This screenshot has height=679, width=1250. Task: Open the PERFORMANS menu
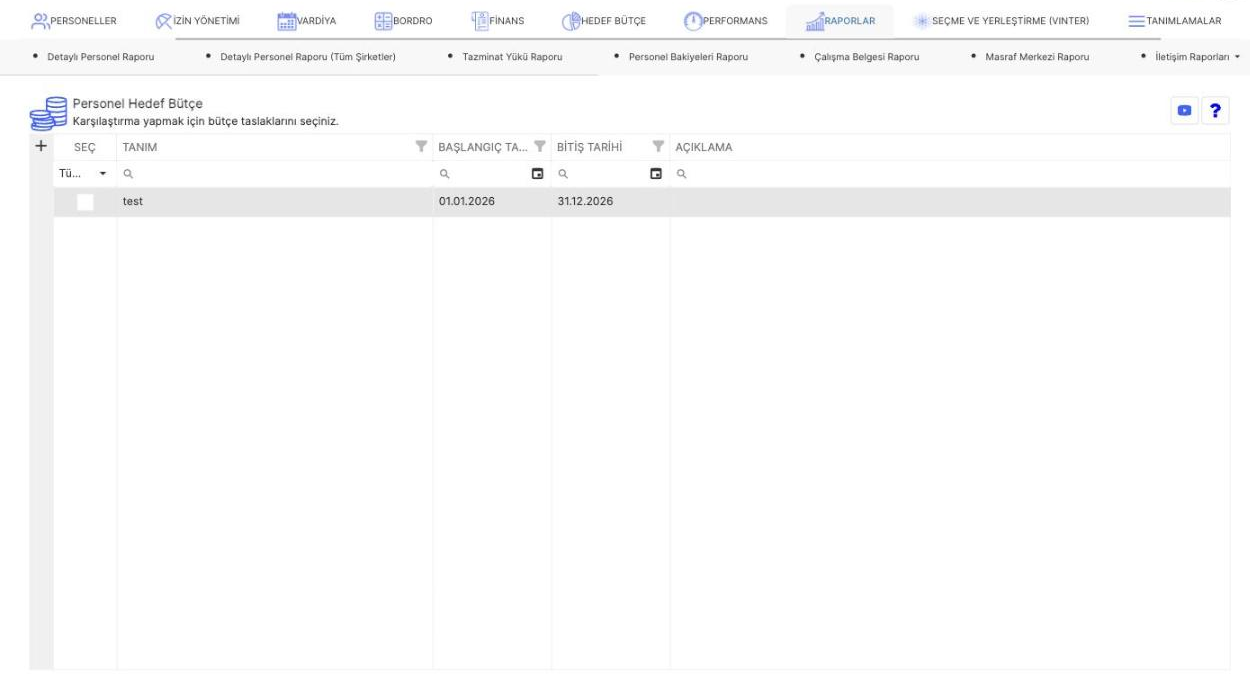click(726, 21)
